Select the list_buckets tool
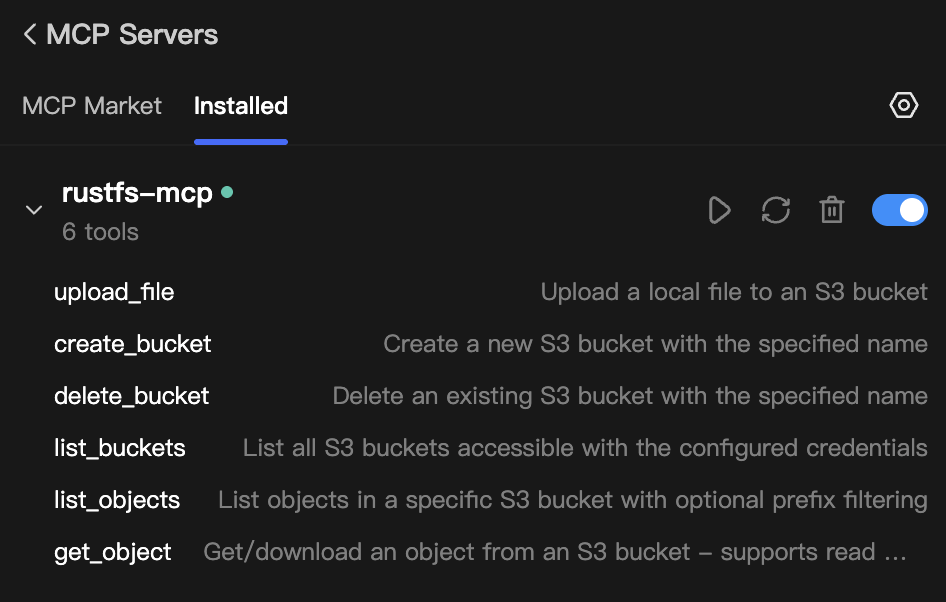This screenshot has width=946, height=602. [119, 447]
